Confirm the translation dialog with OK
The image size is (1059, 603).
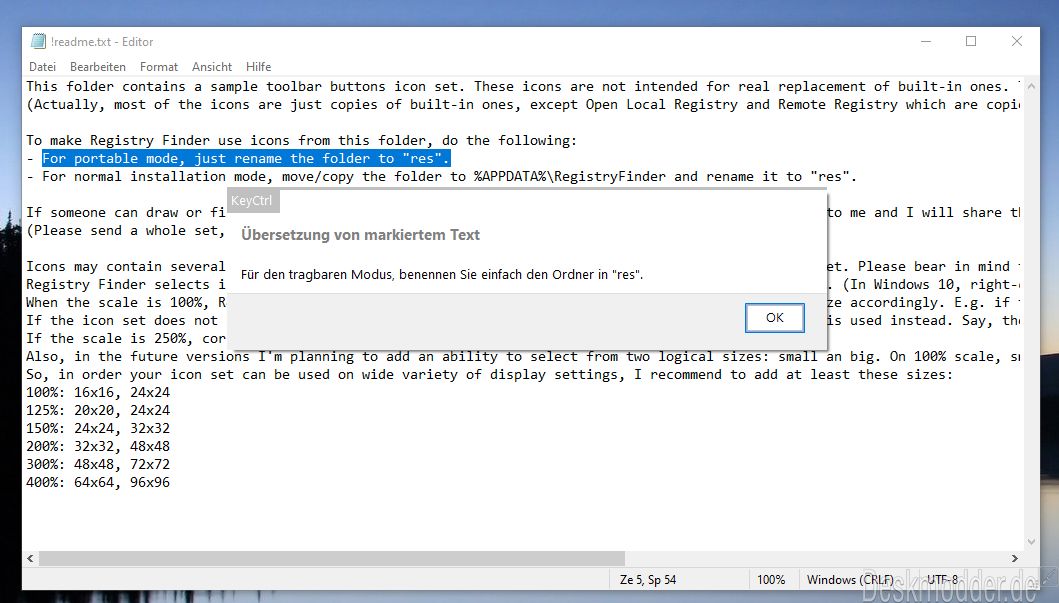(775, 318)
